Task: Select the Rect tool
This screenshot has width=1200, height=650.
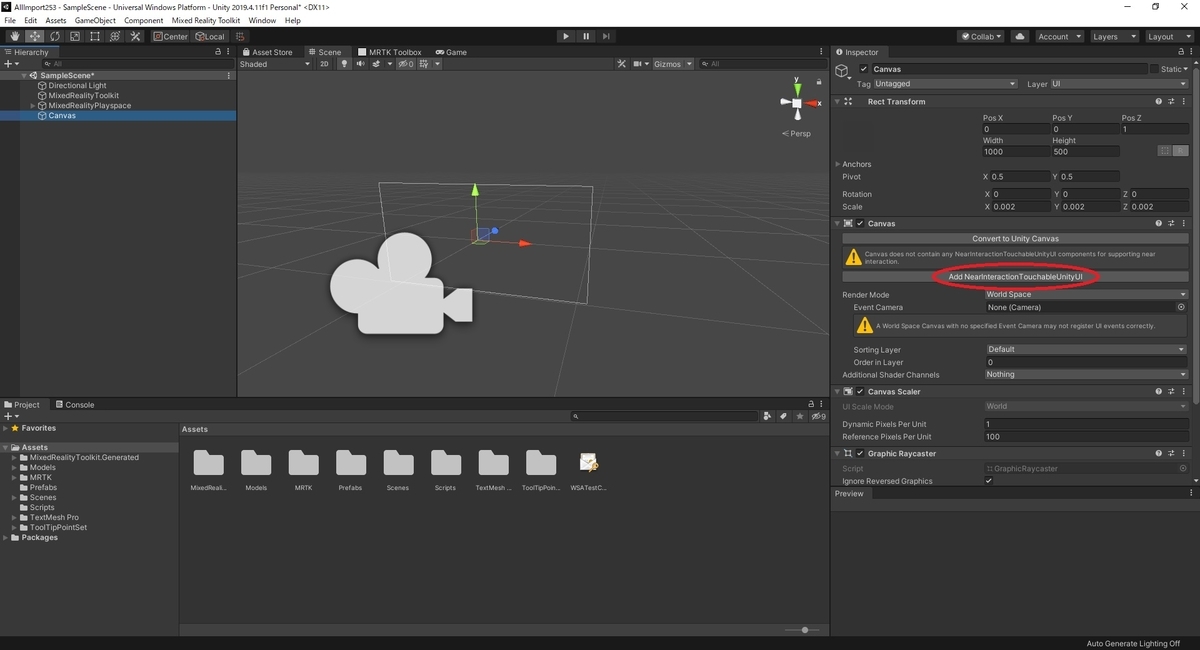Action: [x=95, y=36]
